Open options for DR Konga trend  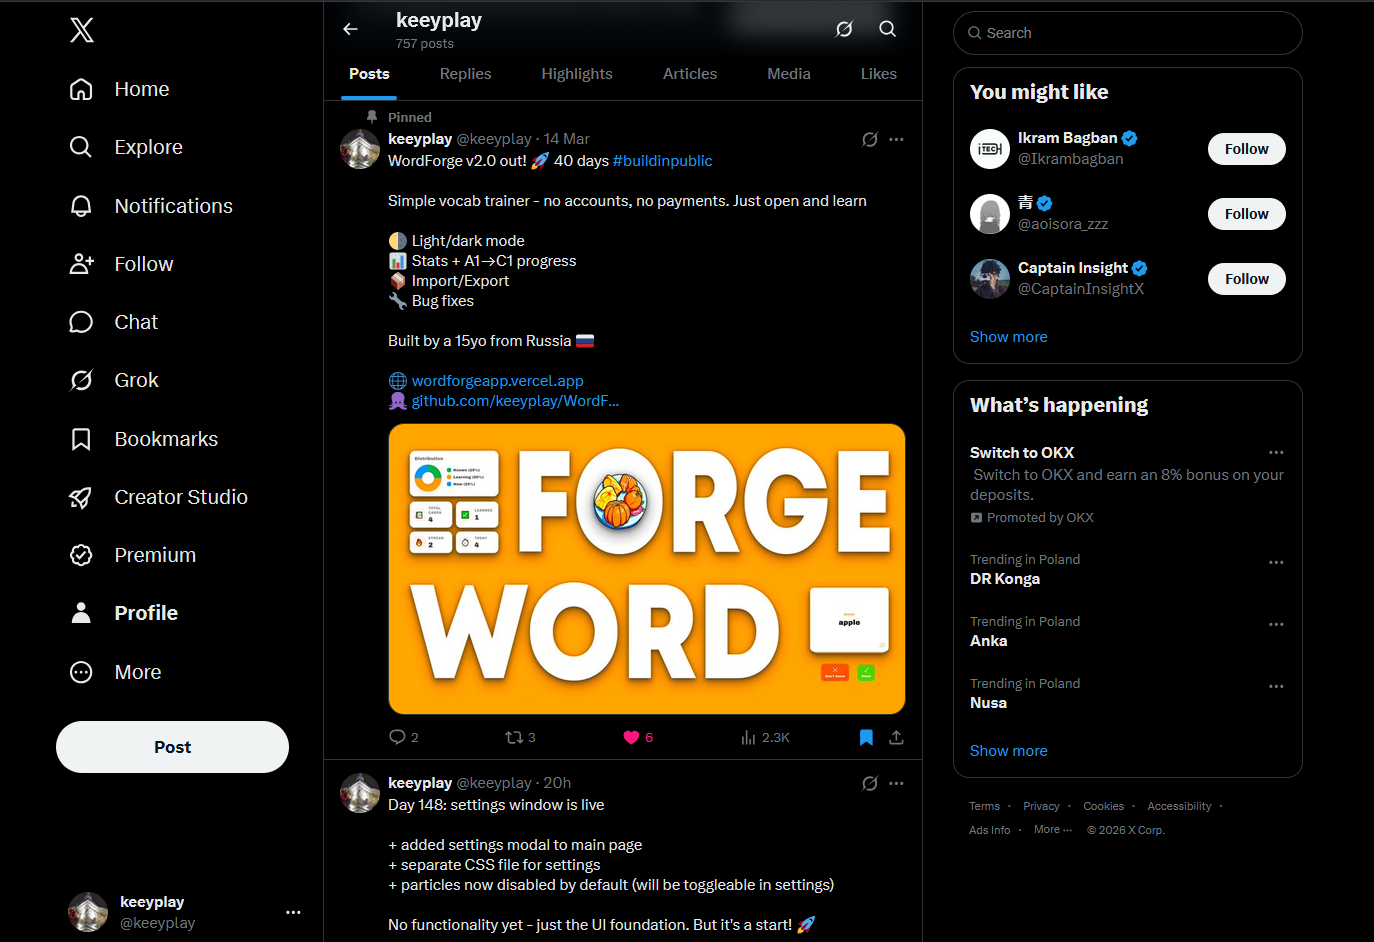(1276, 562)
